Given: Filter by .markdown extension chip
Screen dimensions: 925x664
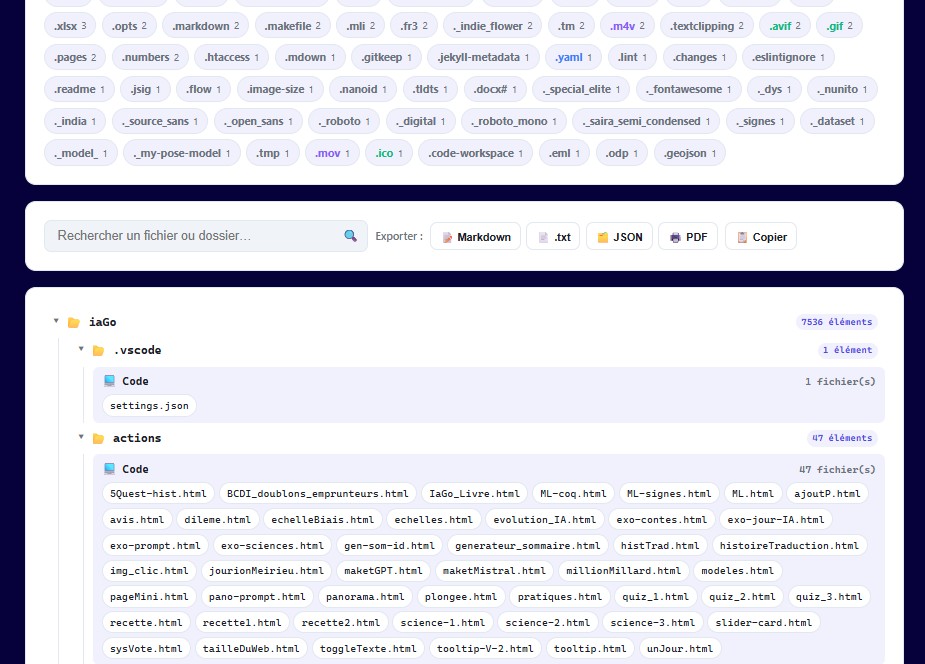Looking at the screenshot, I should pos(205,26).
